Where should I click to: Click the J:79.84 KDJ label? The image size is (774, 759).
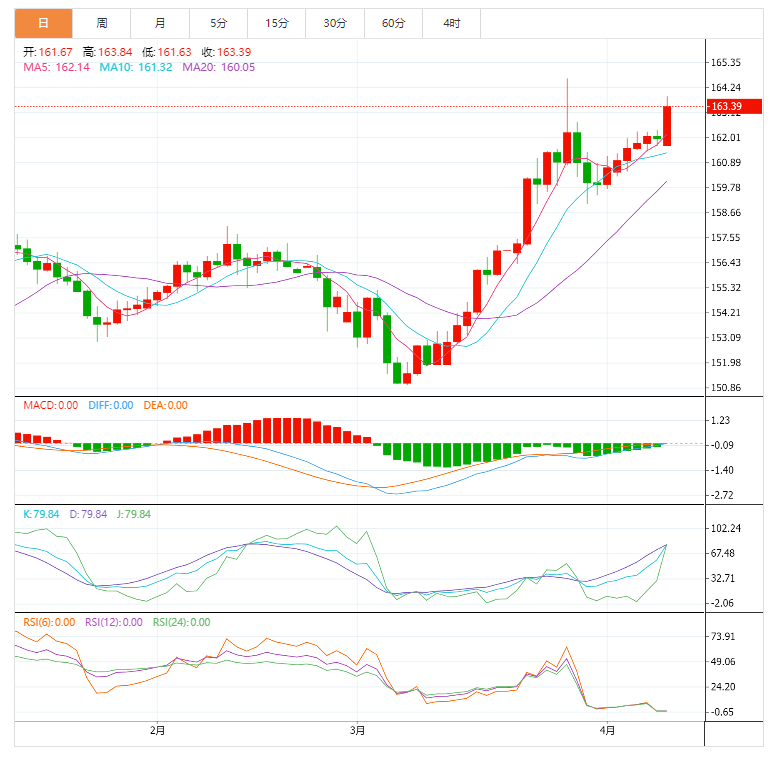coord(134,514)
